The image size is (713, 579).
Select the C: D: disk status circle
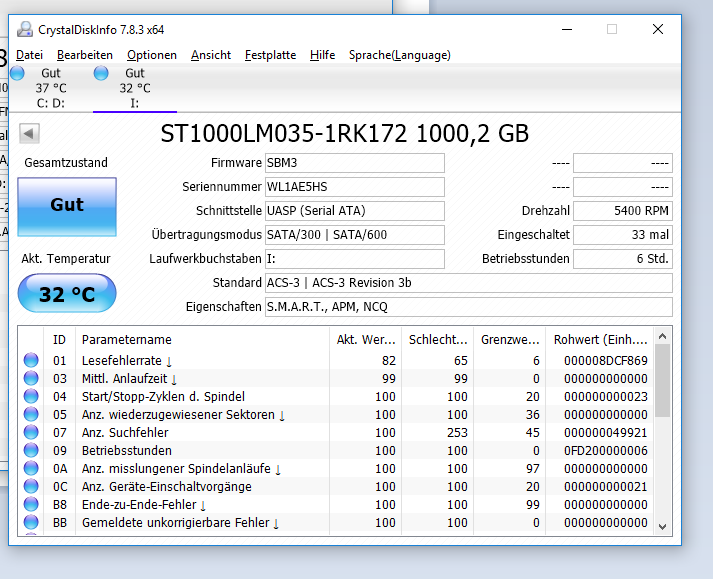(17, 73)
